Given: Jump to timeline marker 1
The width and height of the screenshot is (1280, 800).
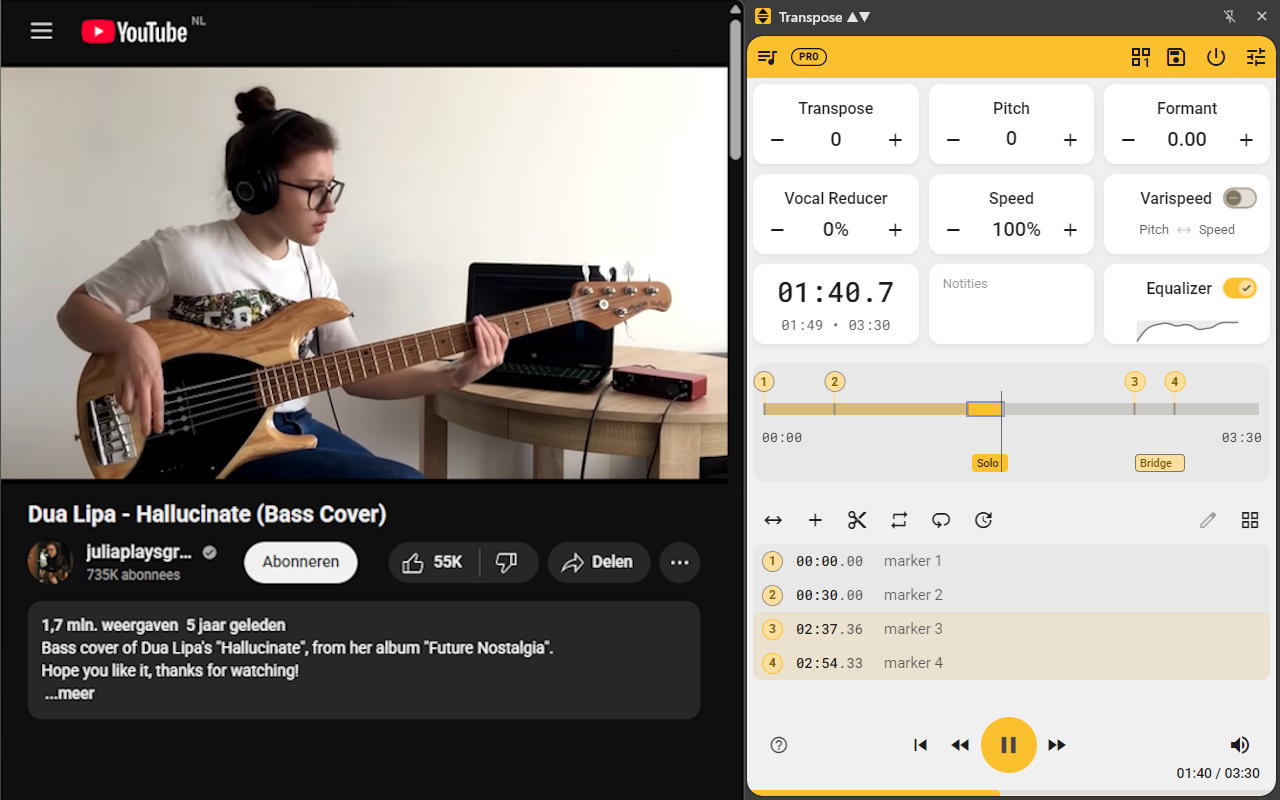Looking at the screenshot, I should [764, 381].
